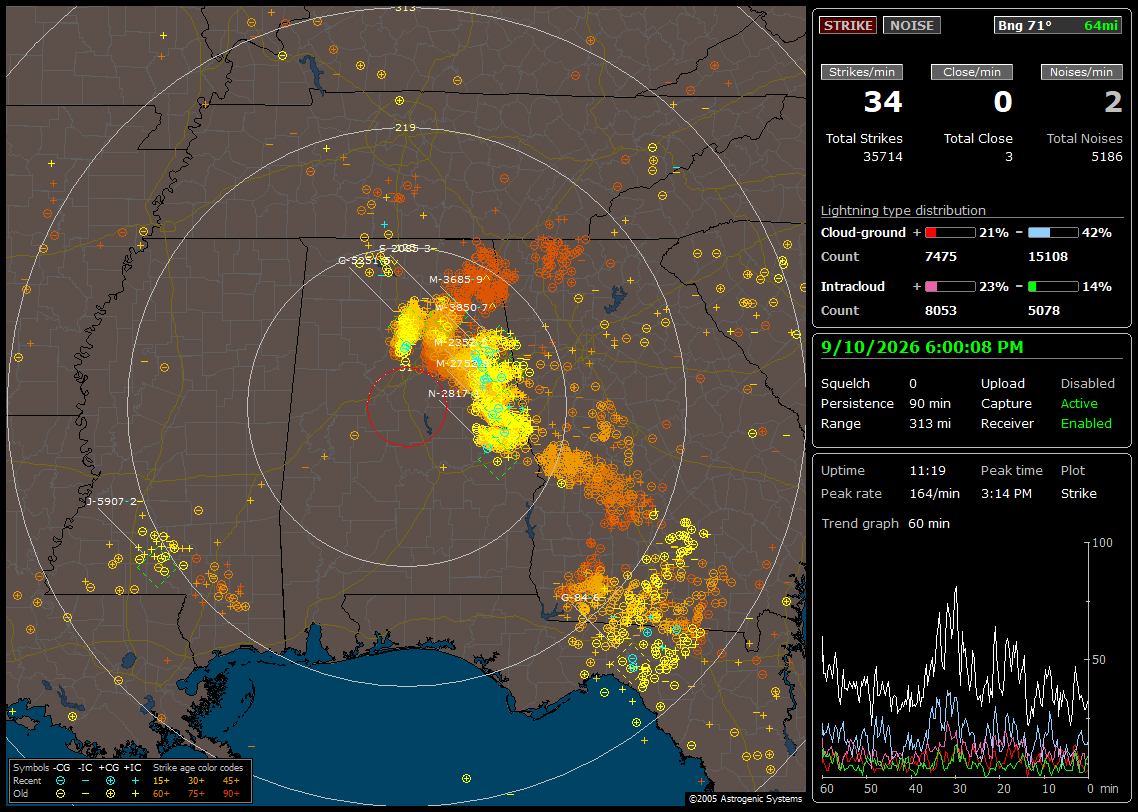Image resolution: width=1138 pixels, height=812 pixels.
Task: Click the NOISE indicator button
Action: pyautogui.click(x=912, y=25)
